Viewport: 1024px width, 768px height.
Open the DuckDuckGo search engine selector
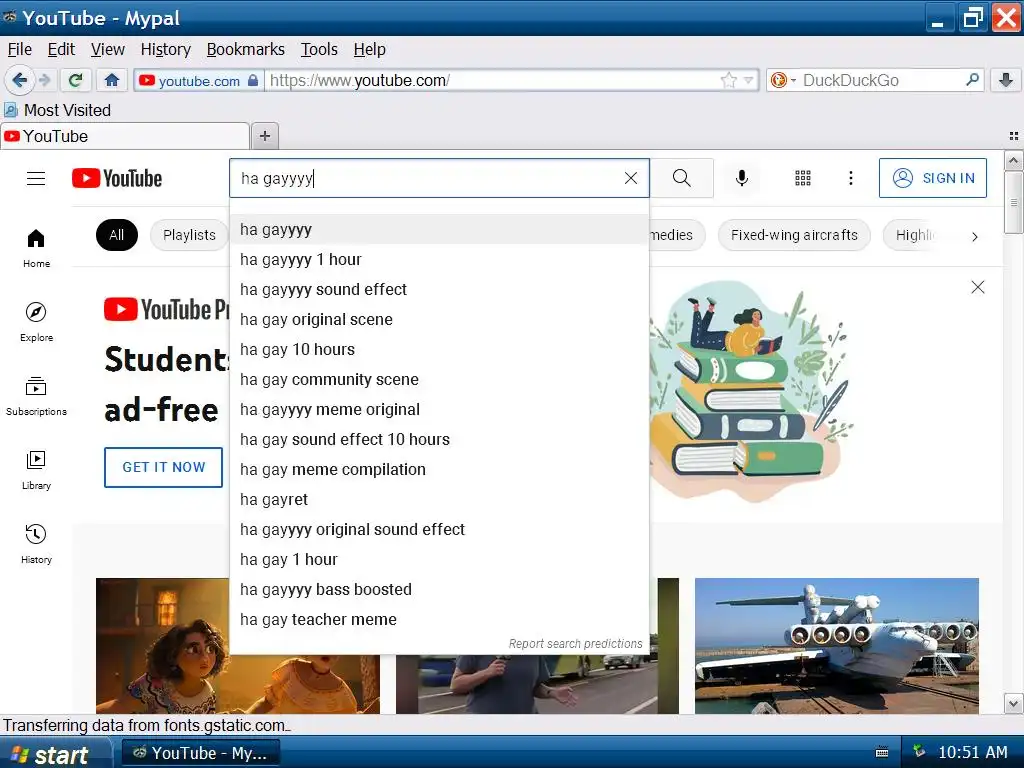(782, 80)
